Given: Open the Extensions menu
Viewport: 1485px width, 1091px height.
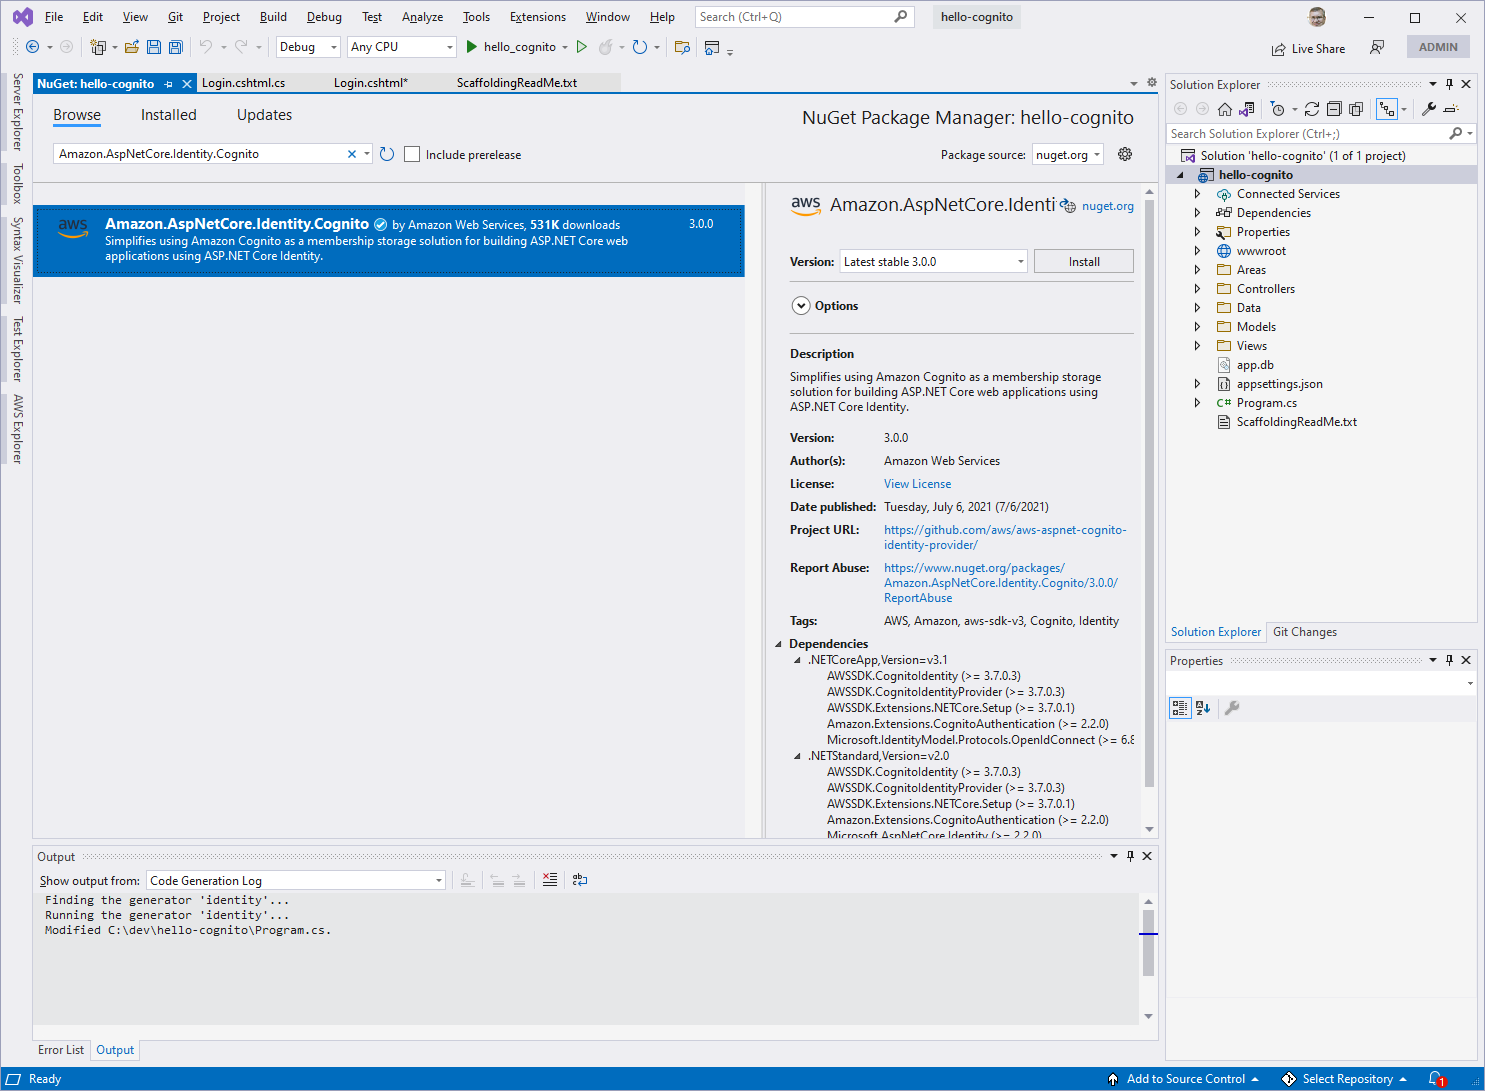Looking at the screenshot, I should 537,17.
